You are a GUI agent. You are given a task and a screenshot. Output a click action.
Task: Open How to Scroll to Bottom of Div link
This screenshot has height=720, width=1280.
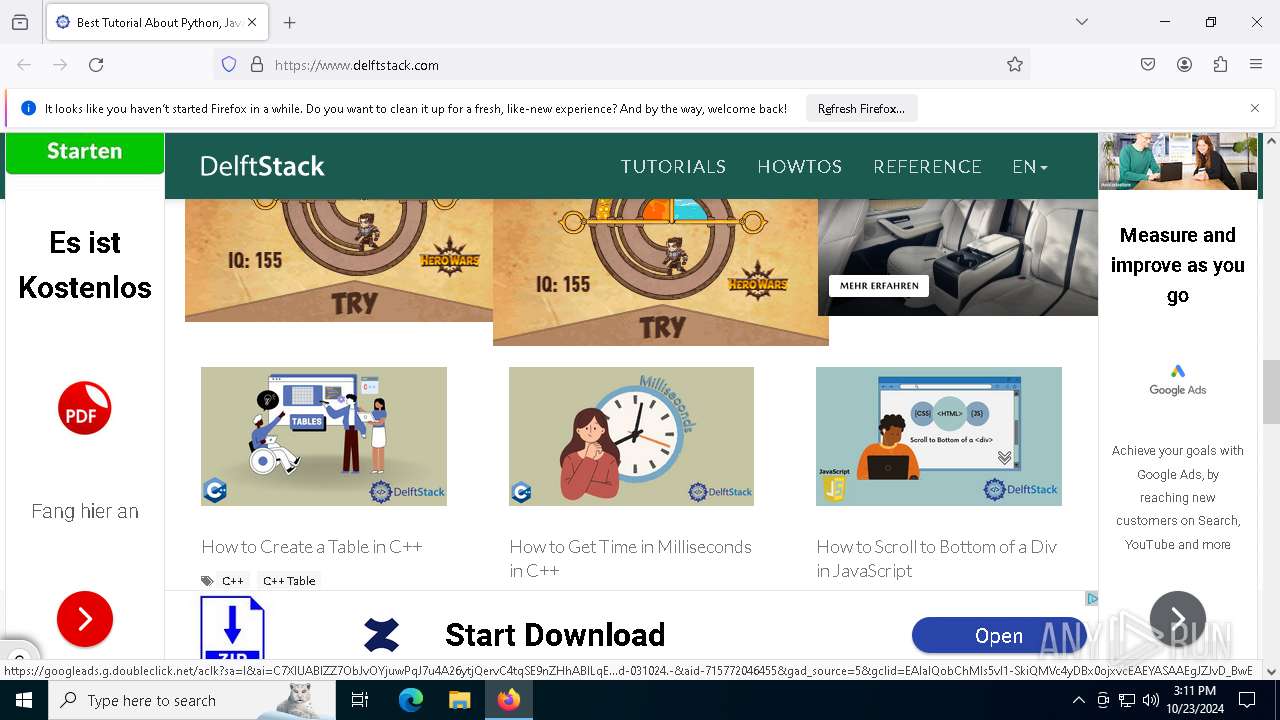(937, 559)
